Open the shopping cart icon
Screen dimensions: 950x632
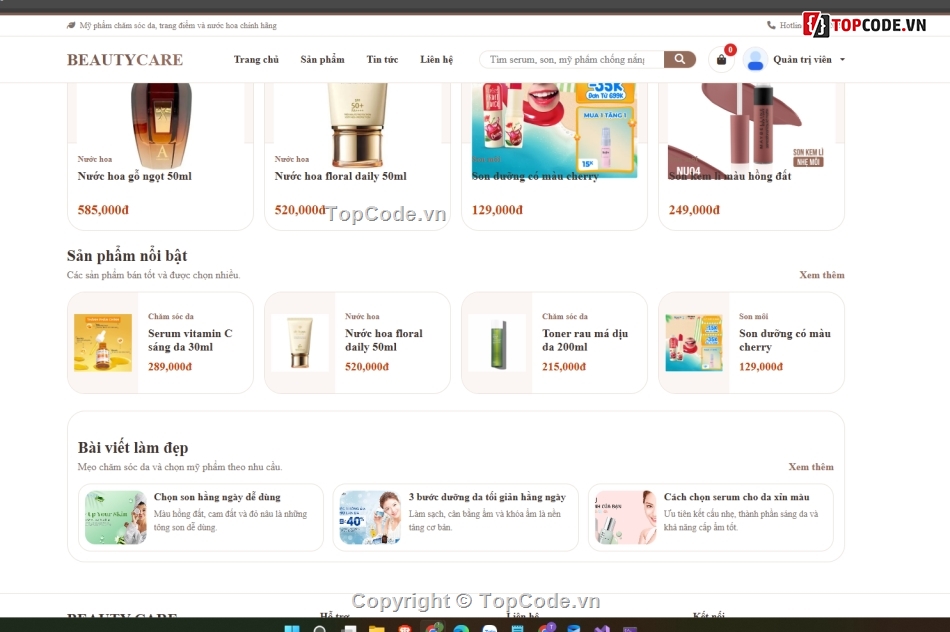[x=721, y=59]
